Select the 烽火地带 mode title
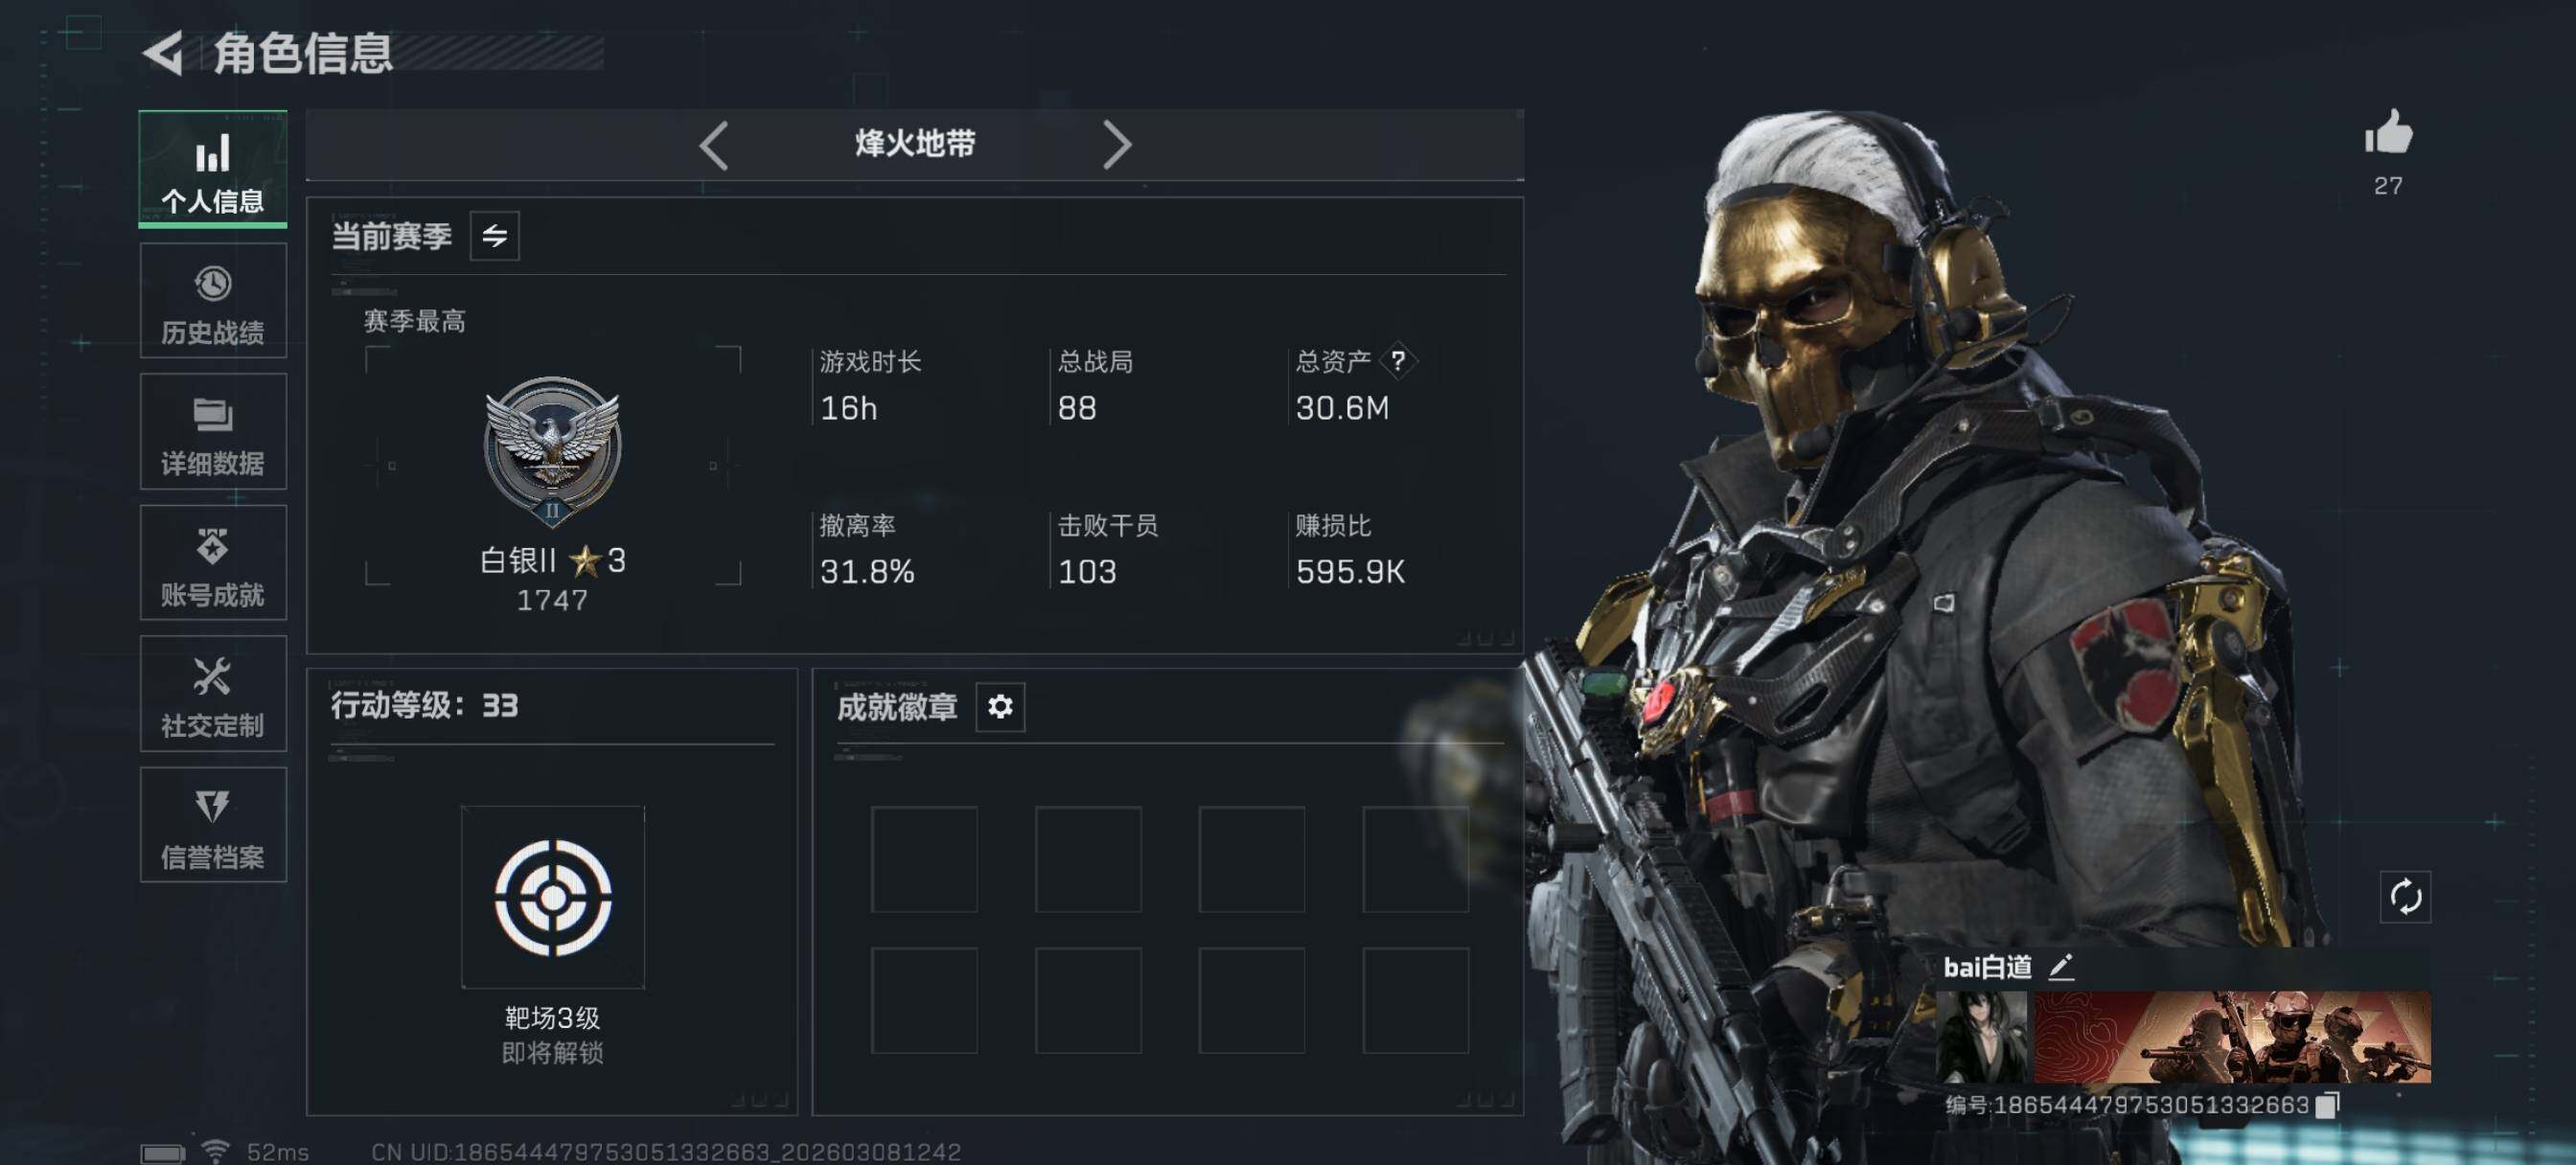 click(915, 144)
